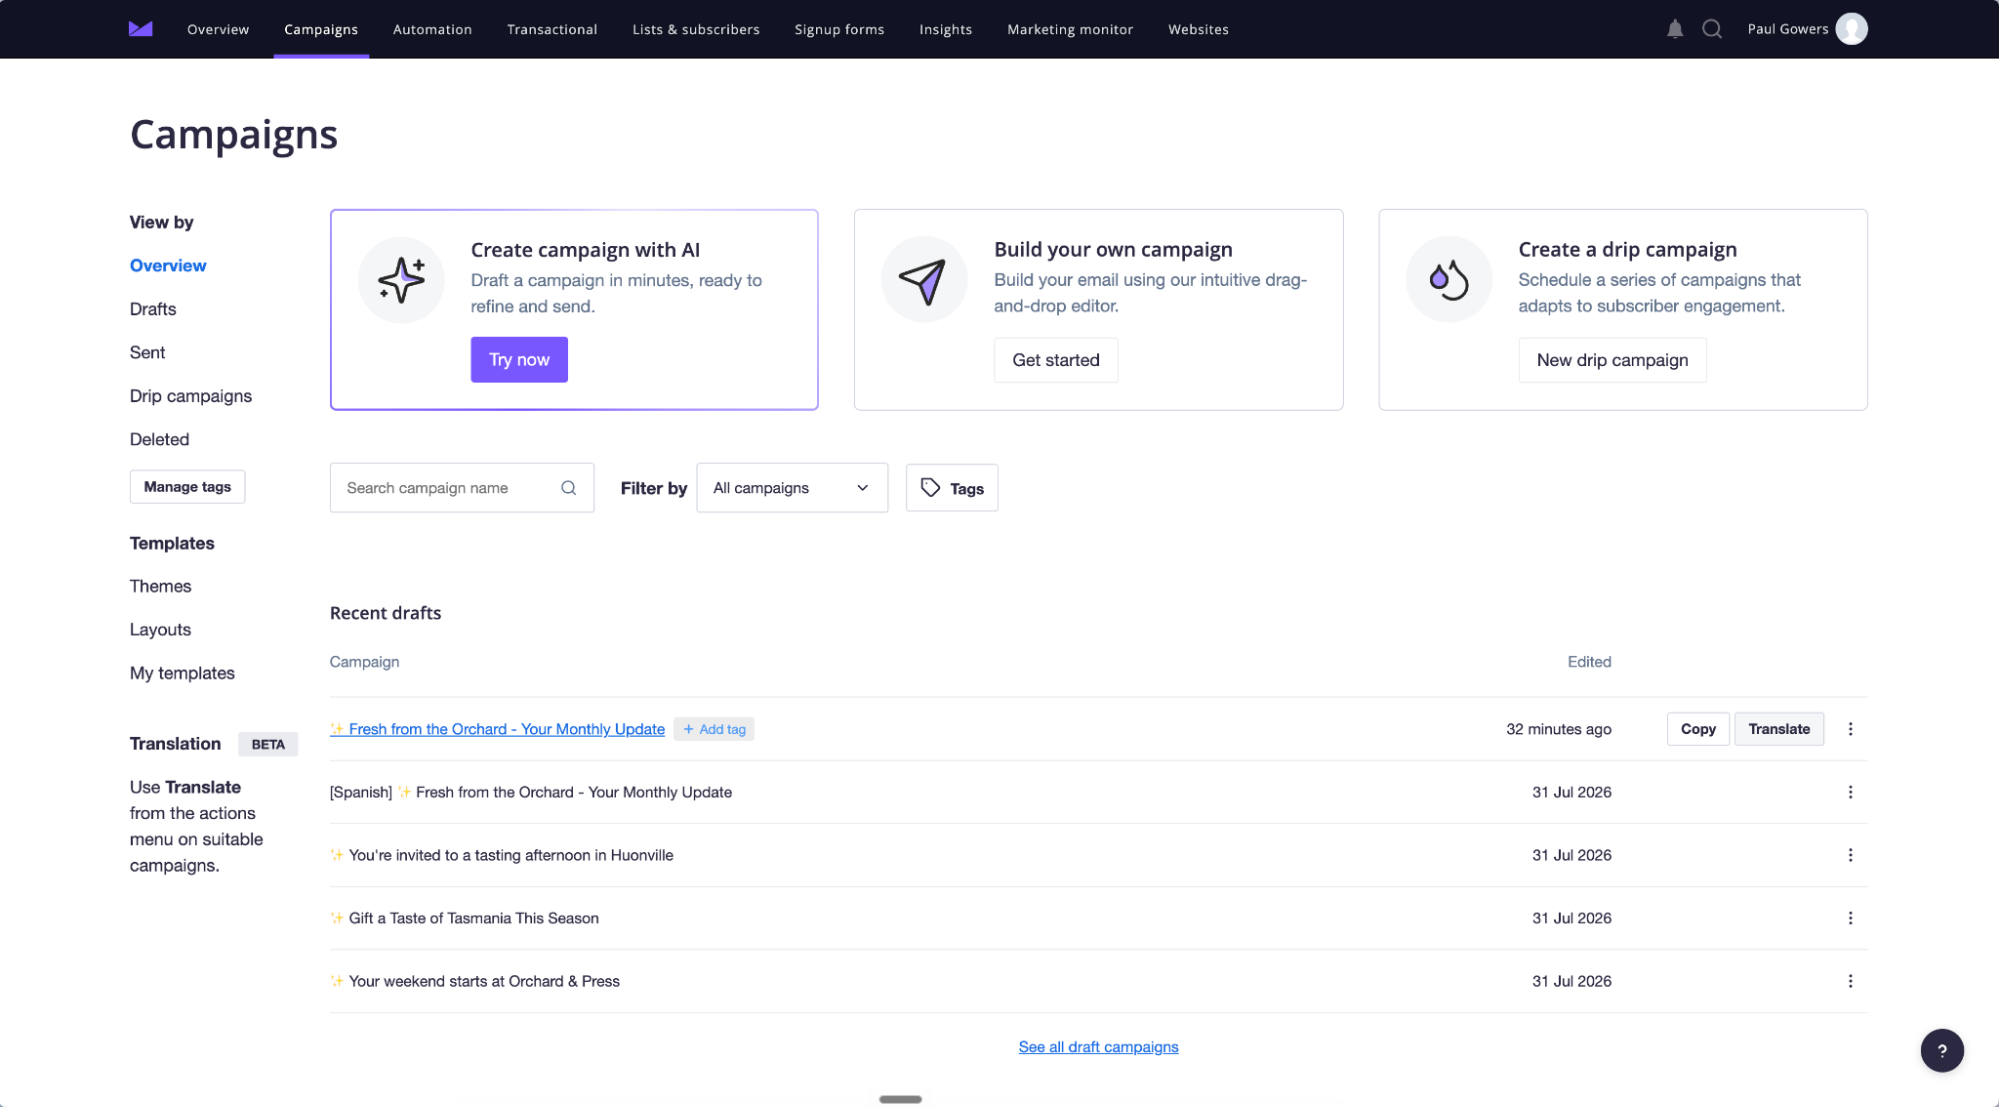Open actions menu for Fresh from the Orchard draft
The image size is (1999, 1107).
pos(1850,729)
